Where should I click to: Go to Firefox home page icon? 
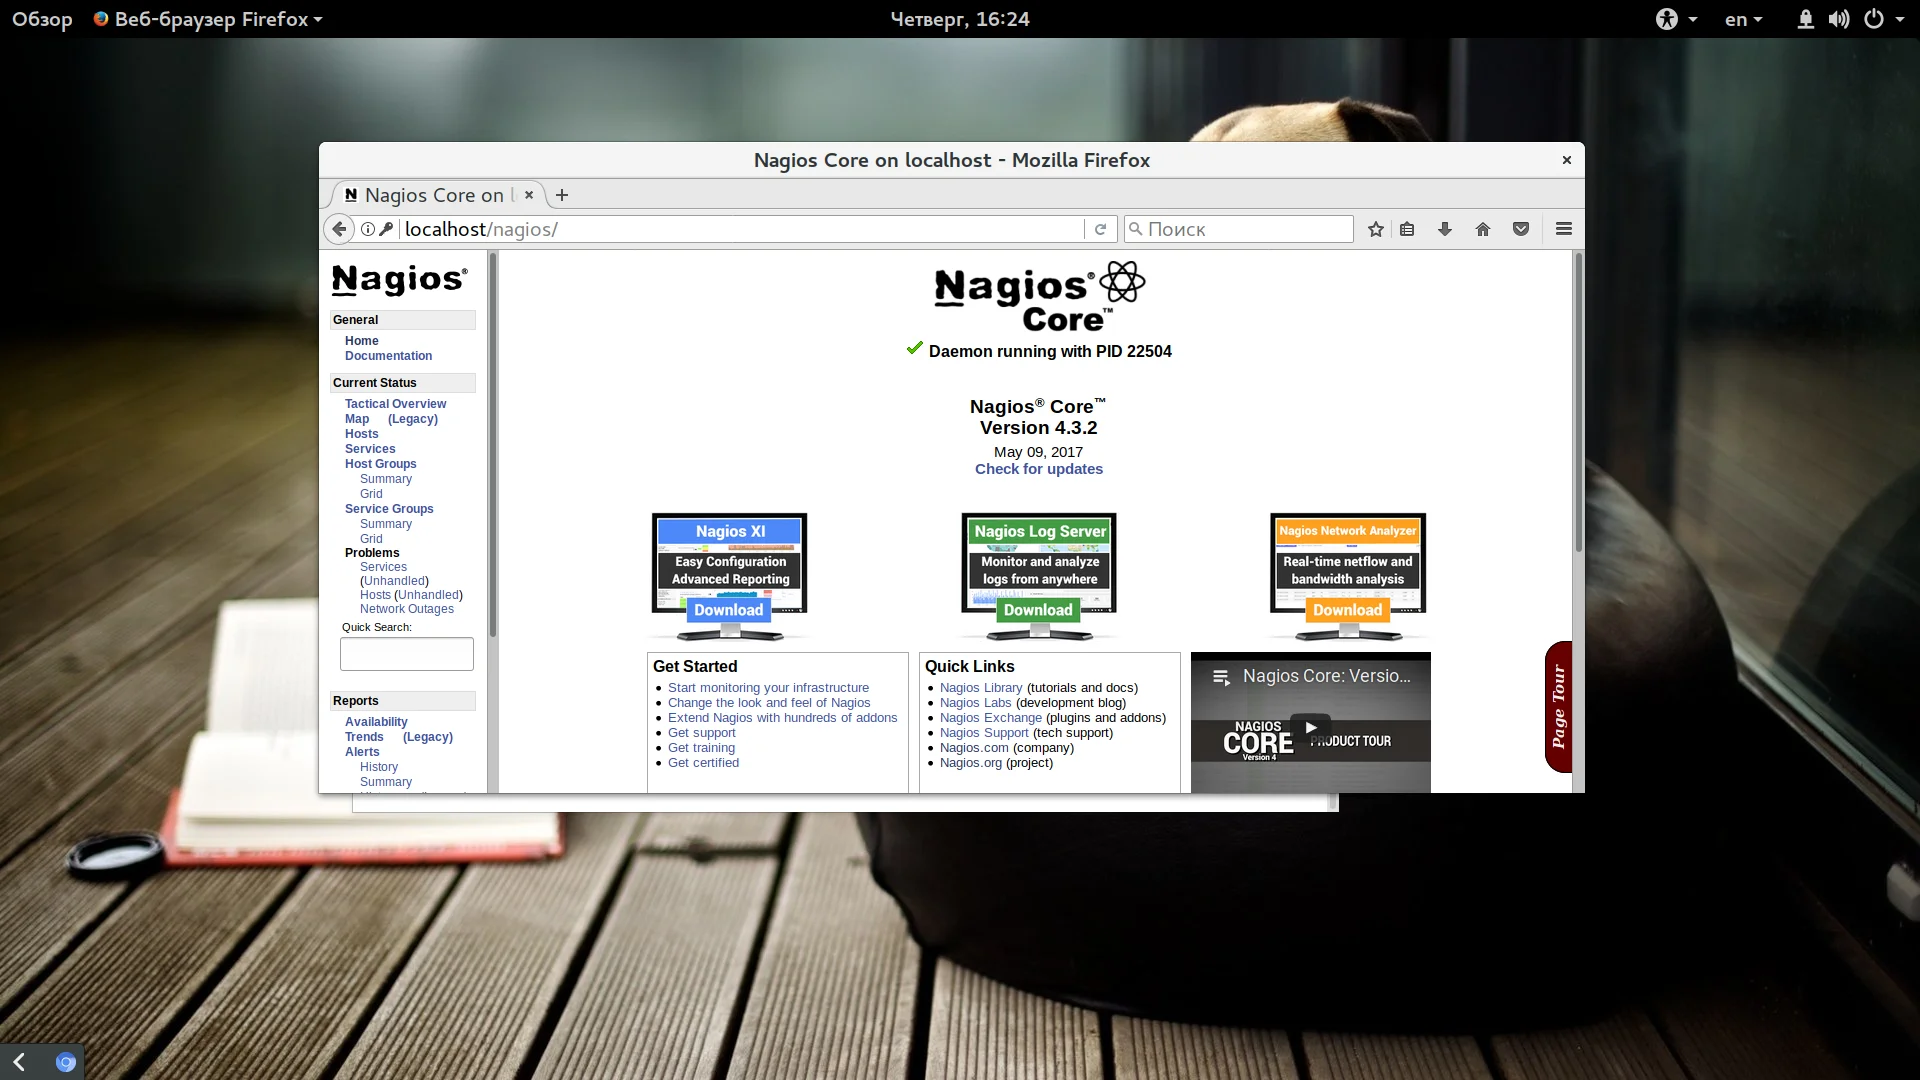pos(1483,229)
